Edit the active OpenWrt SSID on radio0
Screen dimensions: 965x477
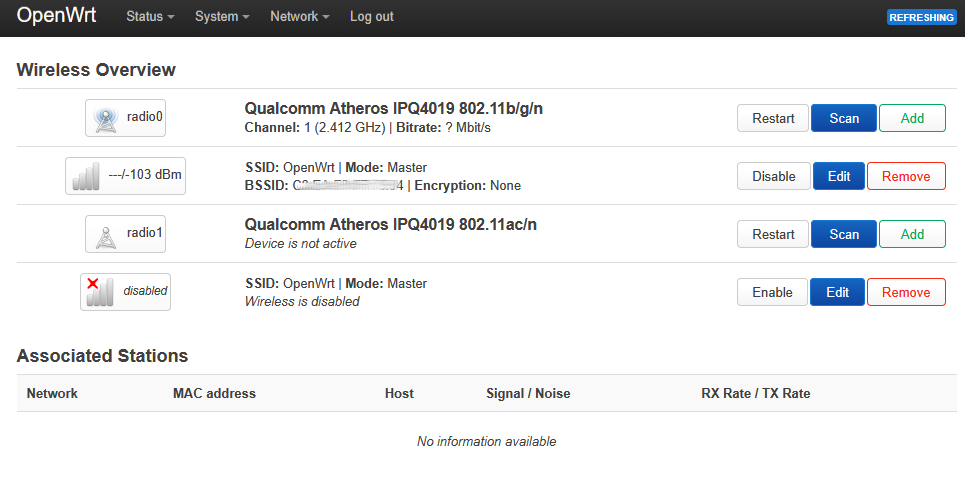coord(838,176)
